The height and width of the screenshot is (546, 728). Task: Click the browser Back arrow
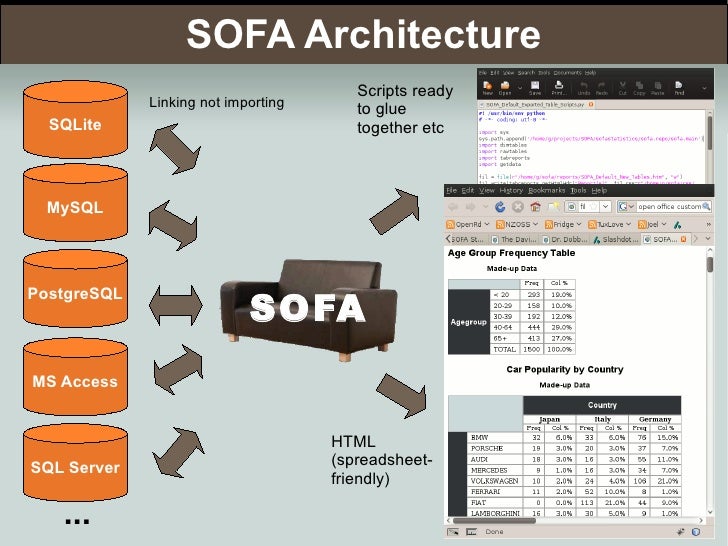pyautogui.click(x=454, y=207)
